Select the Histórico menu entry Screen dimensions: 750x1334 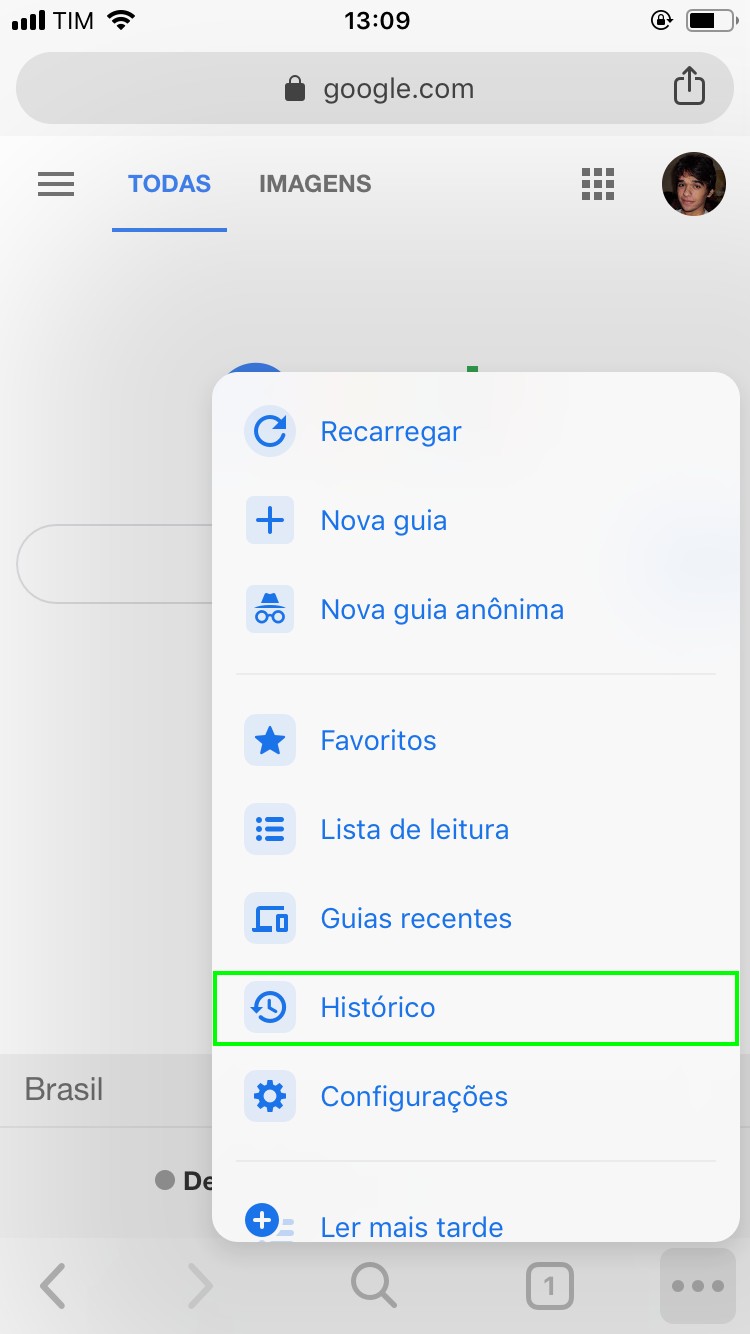378,1008
